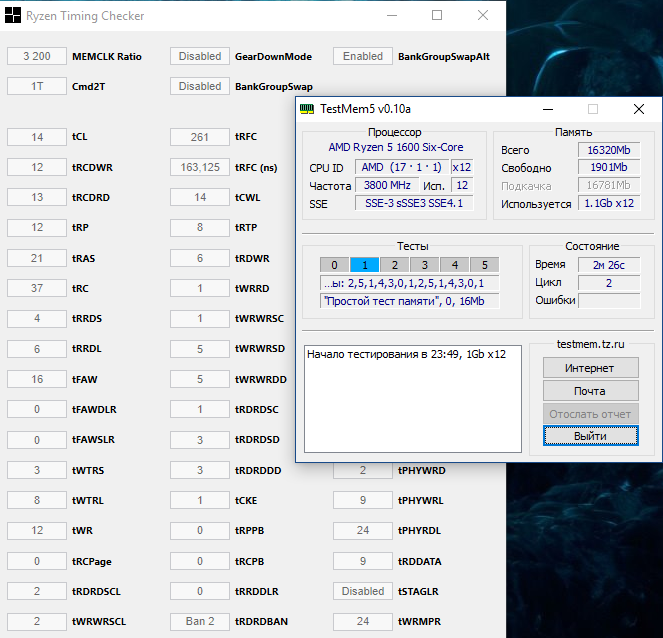Click the free memory value 1901Mb
Image resolution: width=663 pixels, height=638 pixels.
tap(609, 167)
